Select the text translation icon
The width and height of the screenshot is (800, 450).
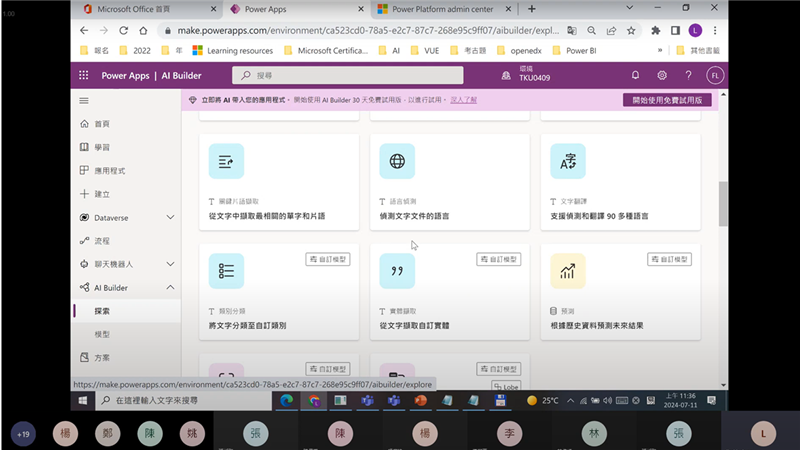568,161
